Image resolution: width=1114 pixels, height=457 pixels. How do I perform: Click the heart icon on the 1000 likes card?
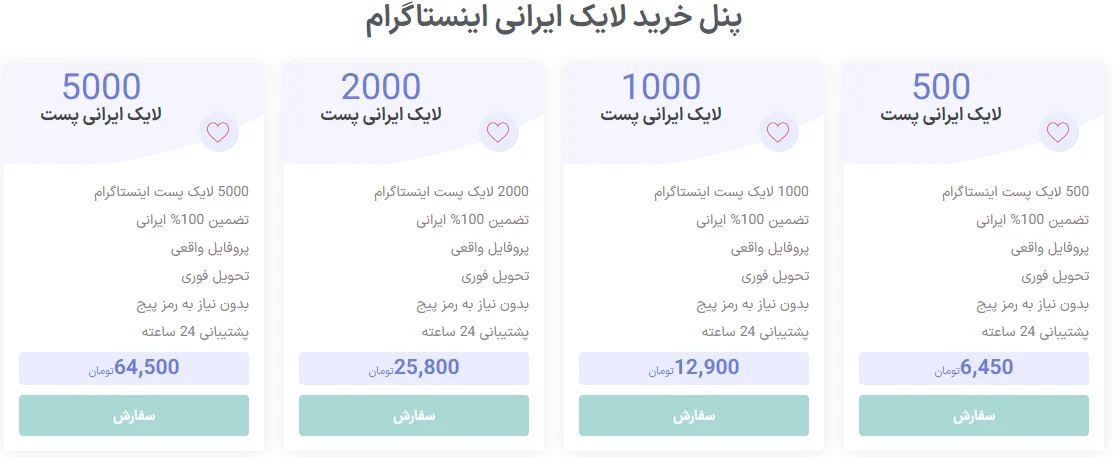pyautogui.click(x=779, y=132)
